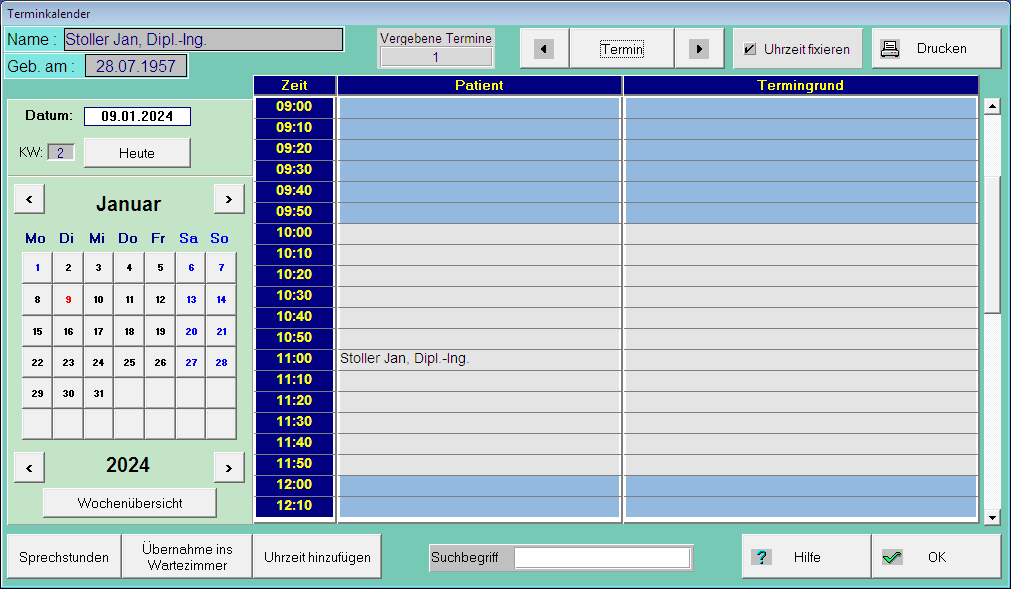Click Uhrzeit hinzufügen button

[317, 557]
